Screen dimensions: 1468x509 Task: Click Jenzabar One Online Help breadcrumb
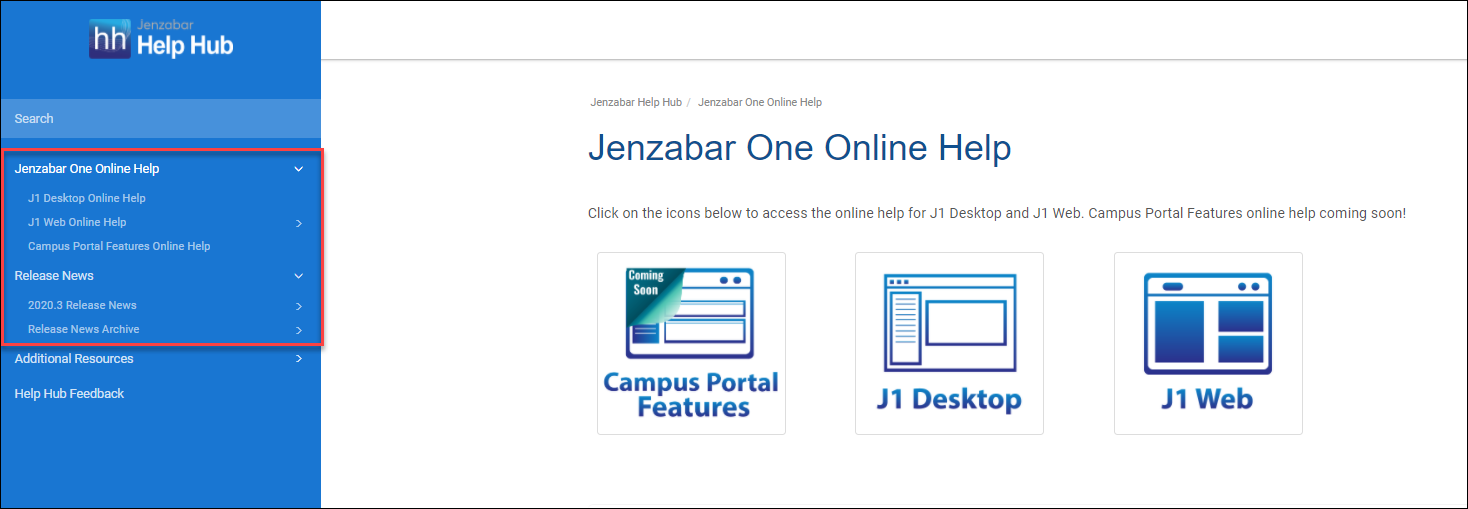click(x=759, y=102)
